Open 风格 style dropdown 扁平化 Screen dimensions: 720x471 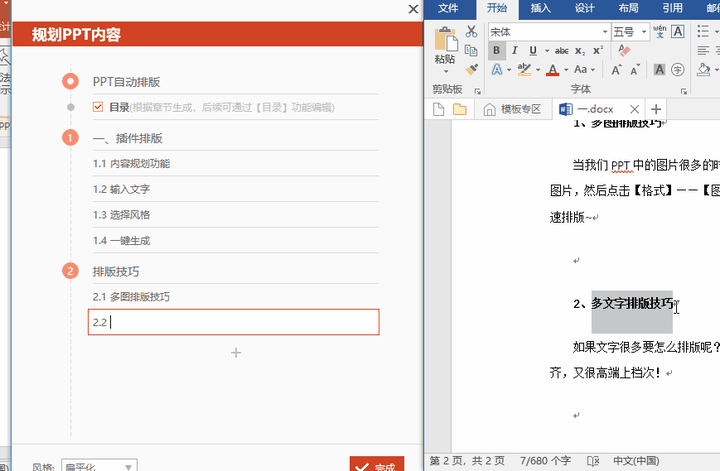click(x=99, y=465)
